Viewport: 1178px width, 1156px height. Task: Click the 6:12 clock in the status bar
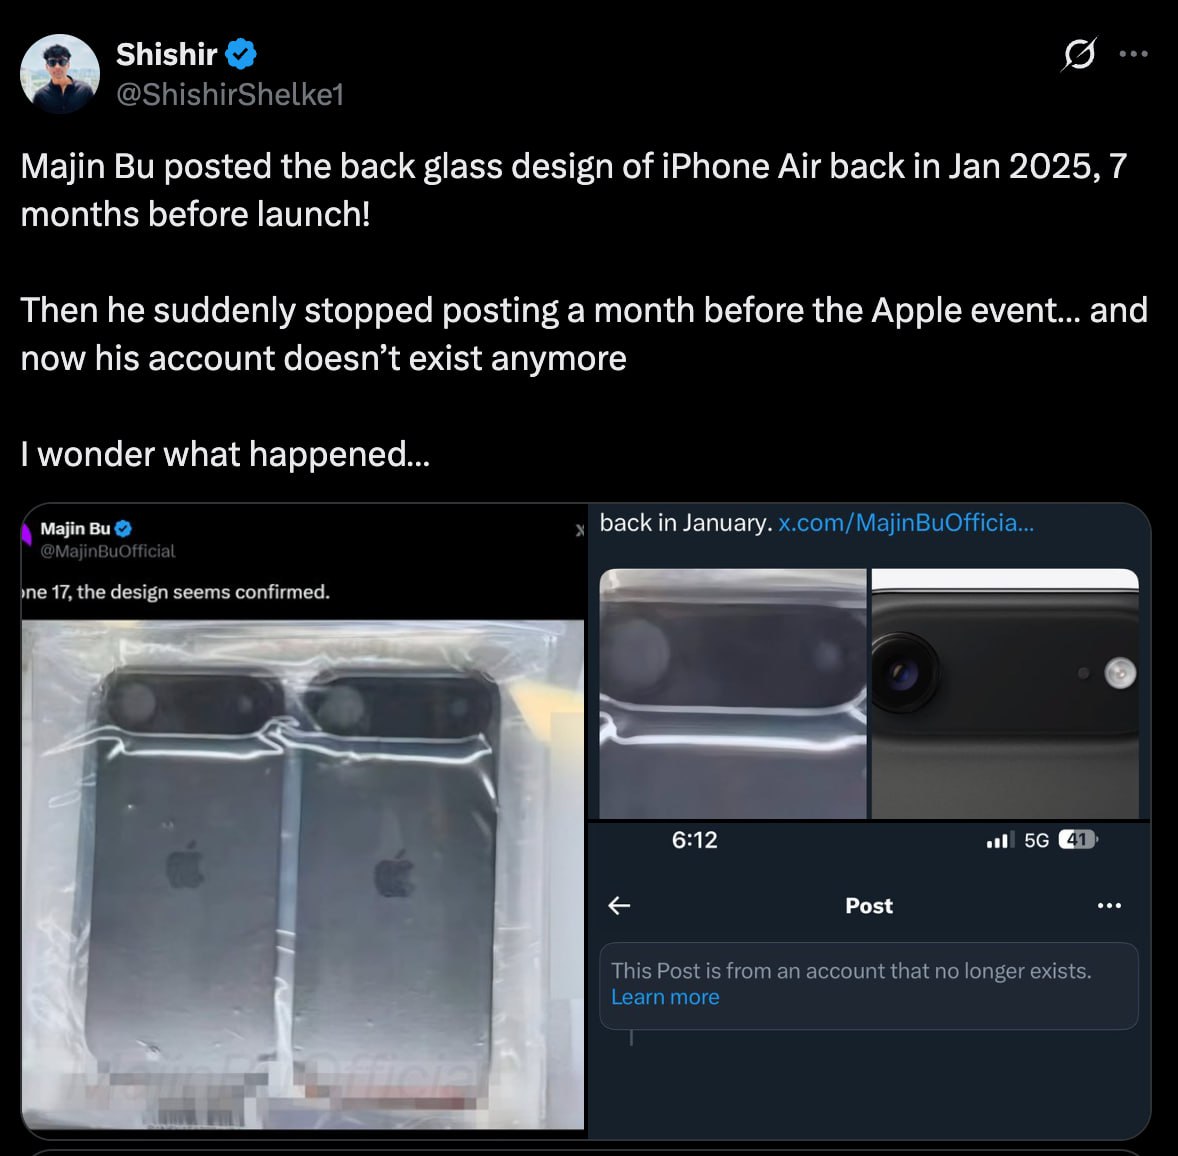click(x=694, y=840)
